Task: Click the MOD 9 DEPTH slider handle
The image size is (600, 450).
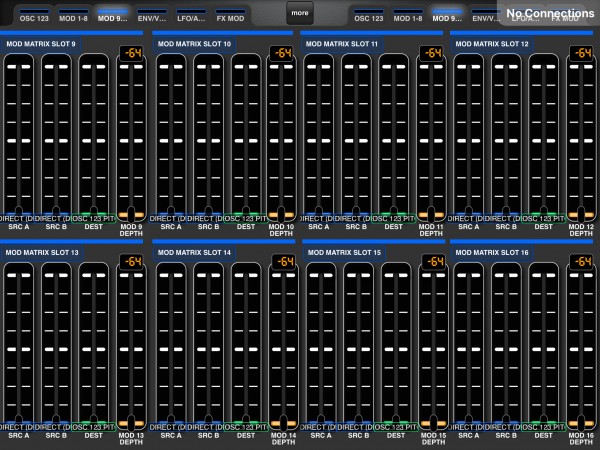Action: tap(131, 215)
